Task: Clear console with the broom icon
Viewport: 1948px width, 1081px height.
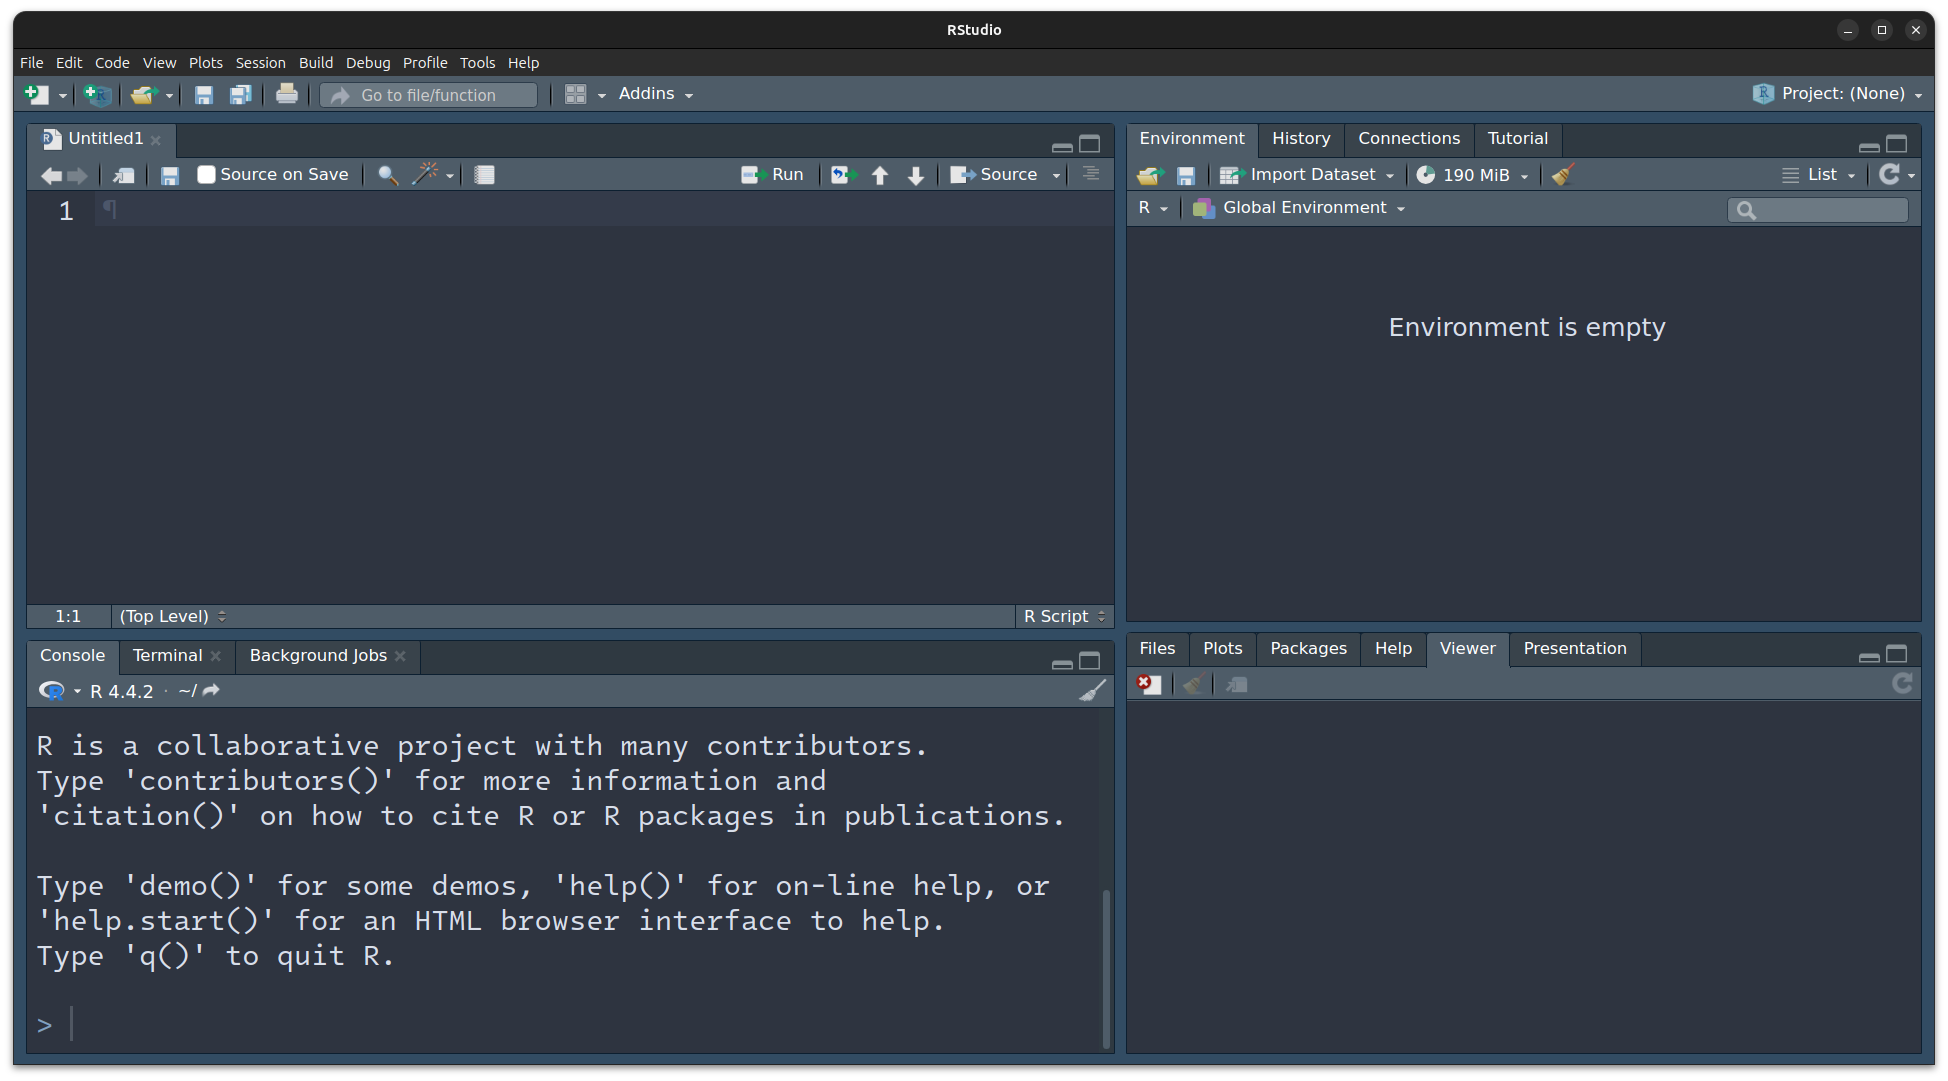Action: pos(1092,691)
